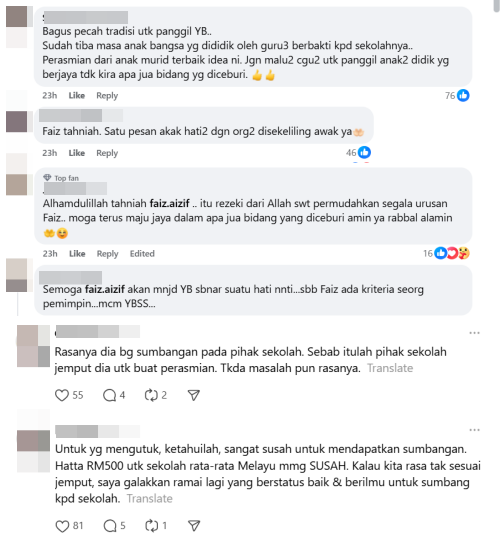This screenshot has height=543, width=500.
Task: Repost the 'Untuk yg mengutuk' post
Action: 152,526
